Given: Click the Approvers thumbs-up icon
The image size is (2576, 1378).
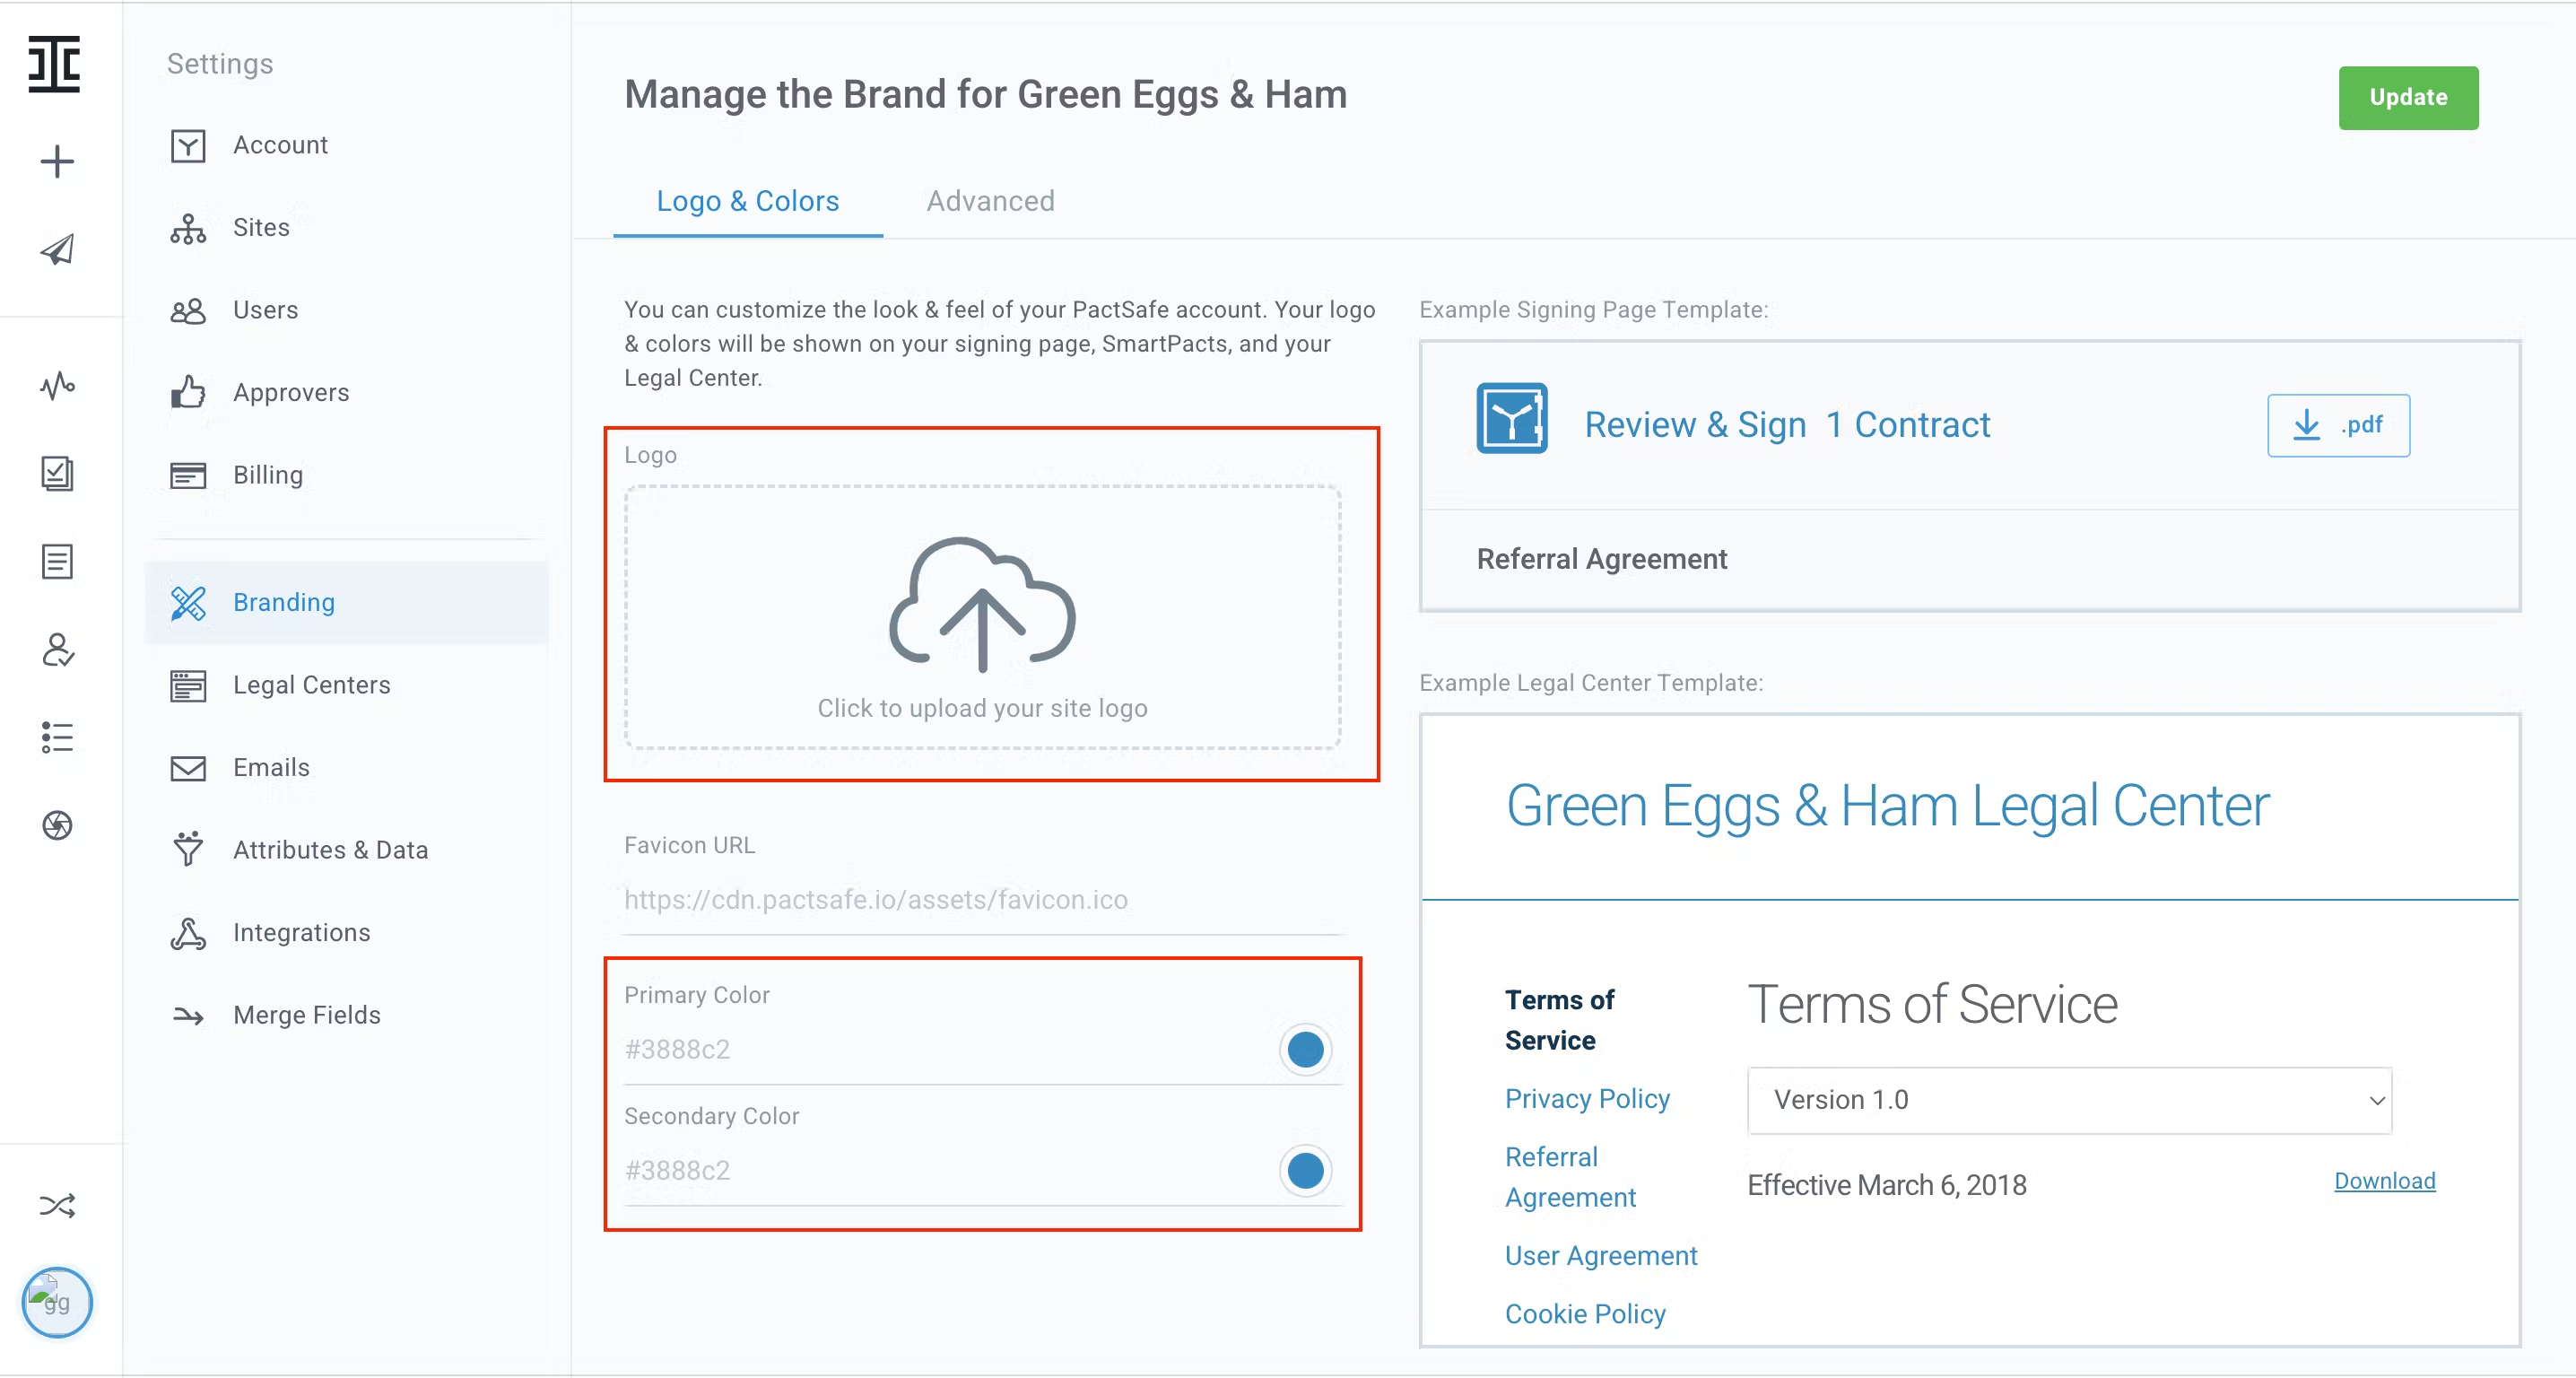Looking at the screenshot, I should (x=188, y=392).
